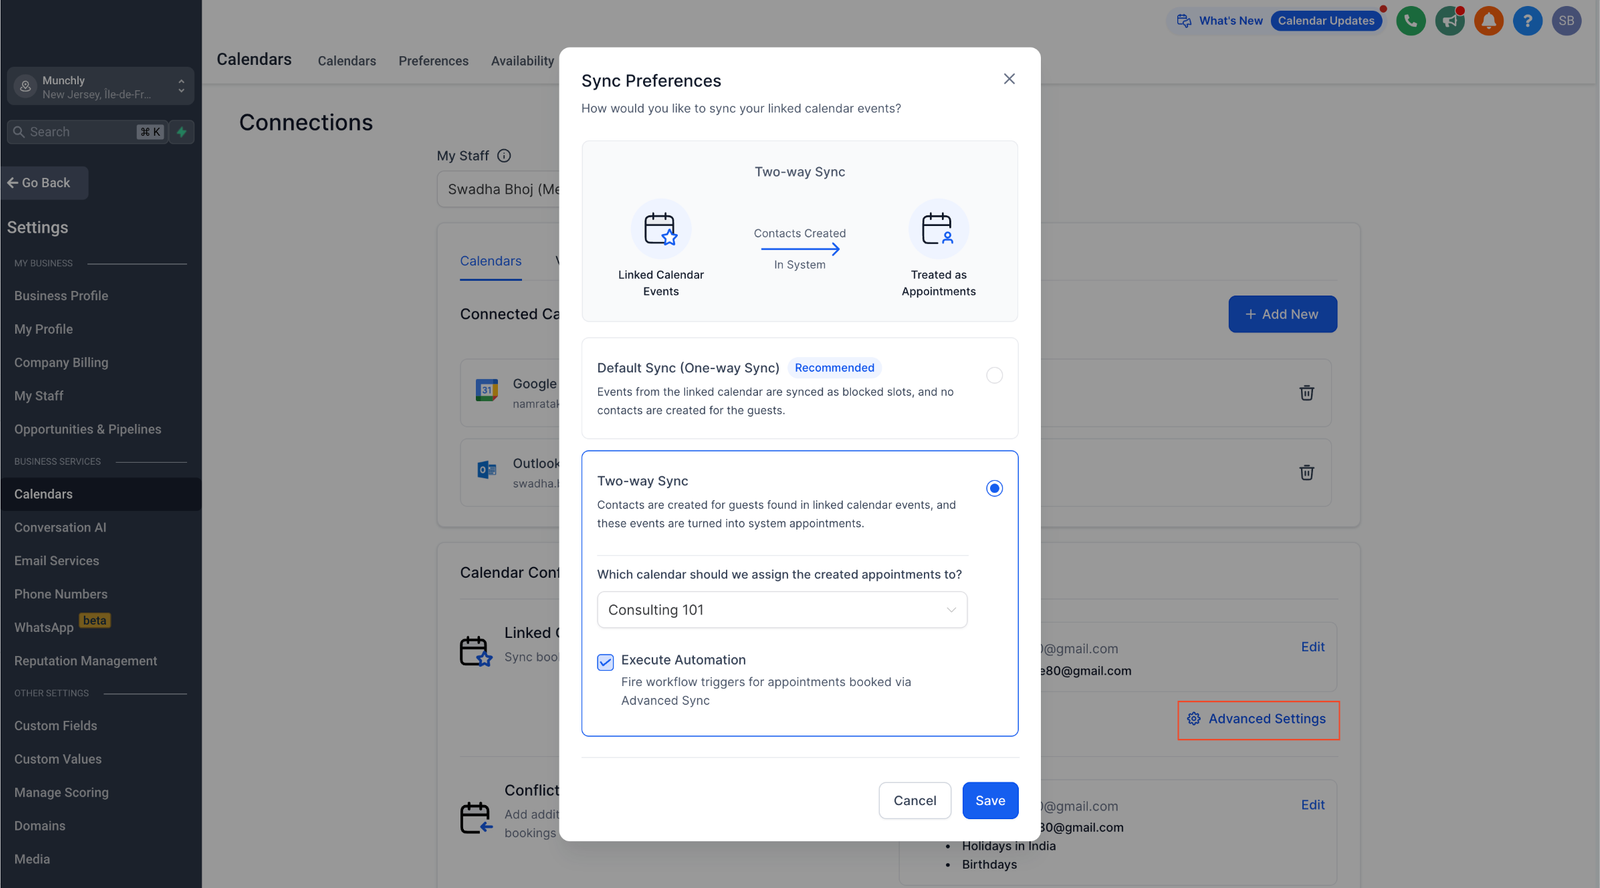Open Conversation AI in settings sidebar

pos(60,528)
